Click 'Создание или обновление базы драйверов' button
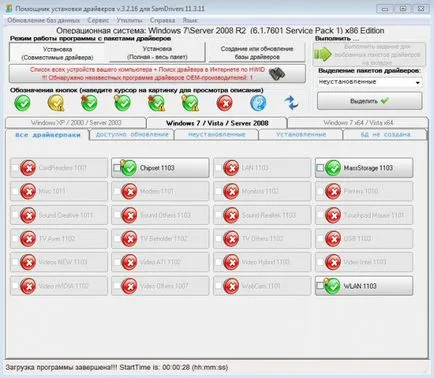The height and width of the screenshot is (378, 434). (x=257, y=53)
